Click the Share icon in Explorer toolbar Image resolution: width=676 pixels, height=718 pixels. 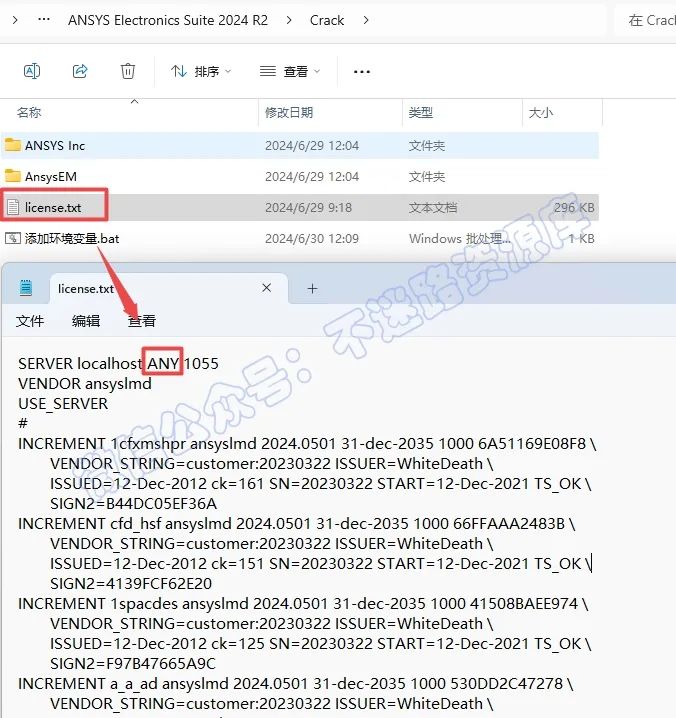point(80,71)
